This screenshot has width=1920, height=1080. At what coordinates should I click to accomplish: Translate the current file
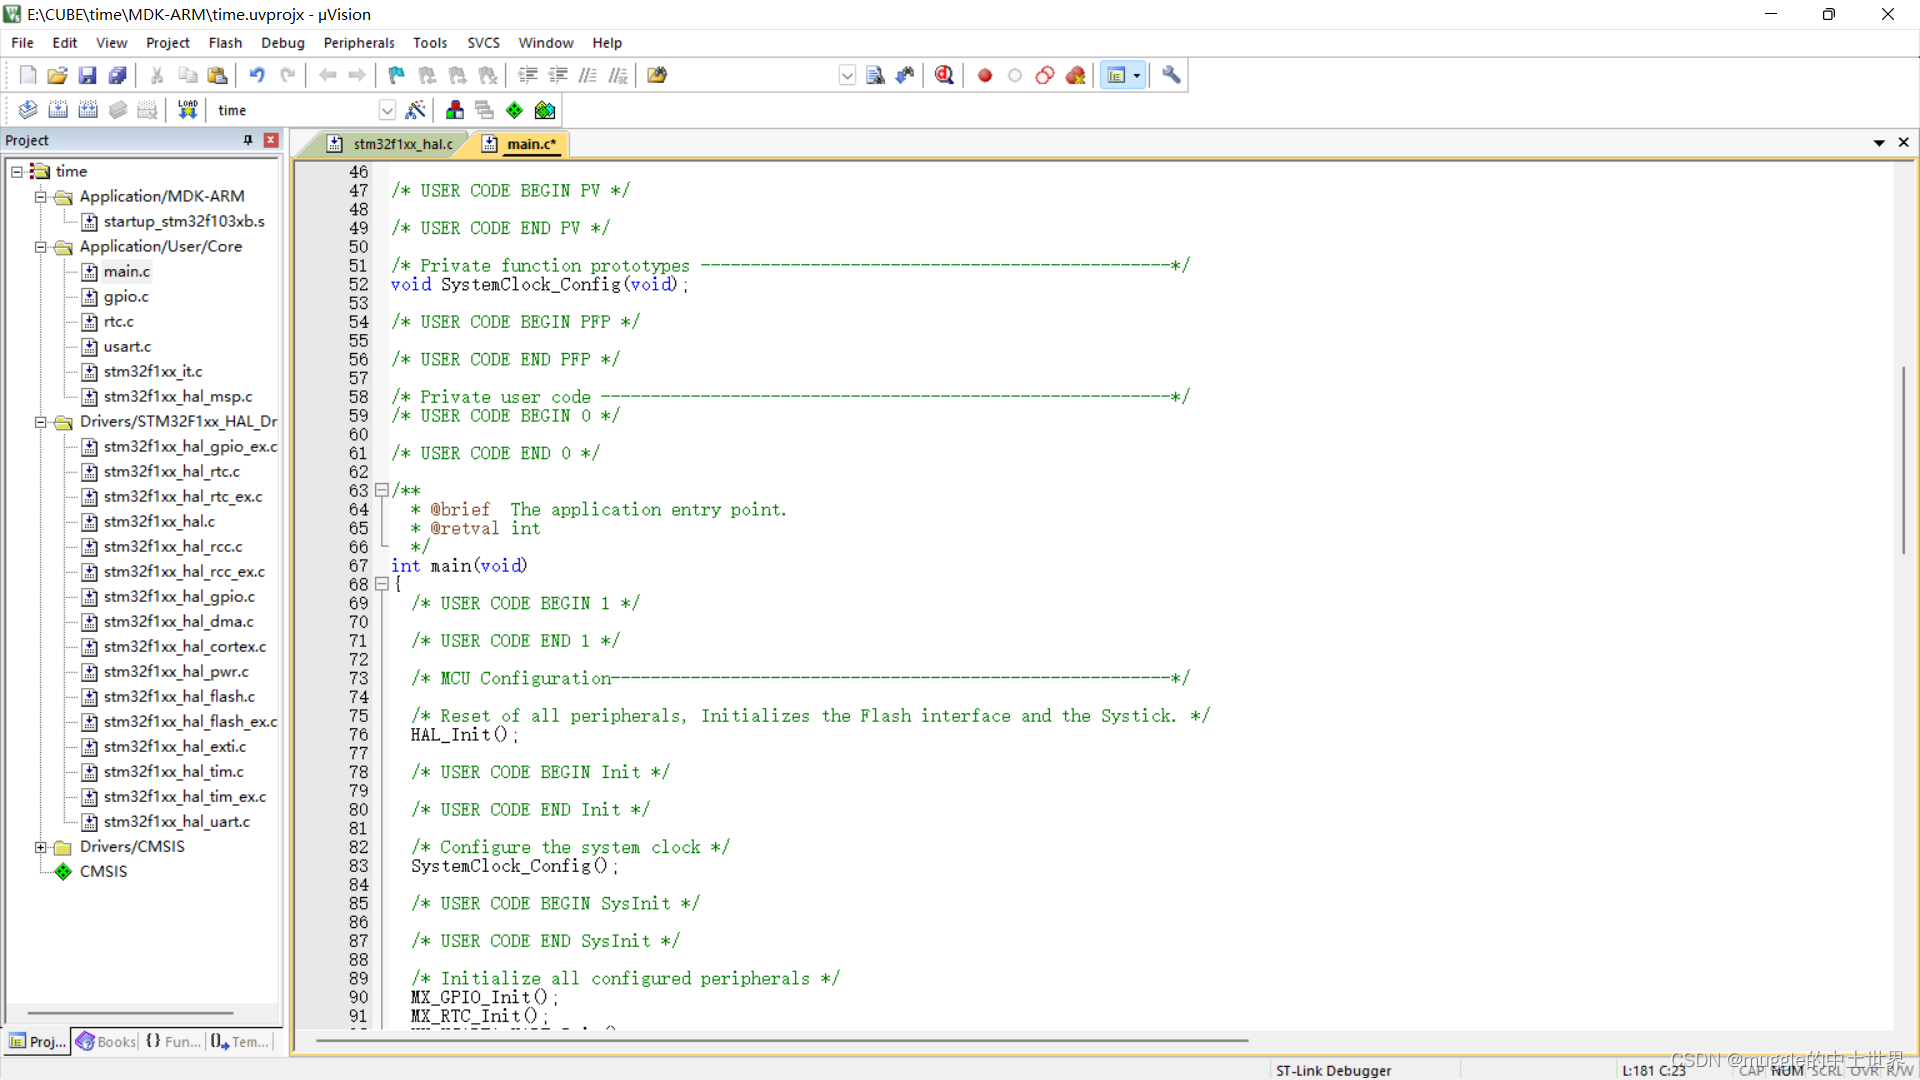click(27, 110)
